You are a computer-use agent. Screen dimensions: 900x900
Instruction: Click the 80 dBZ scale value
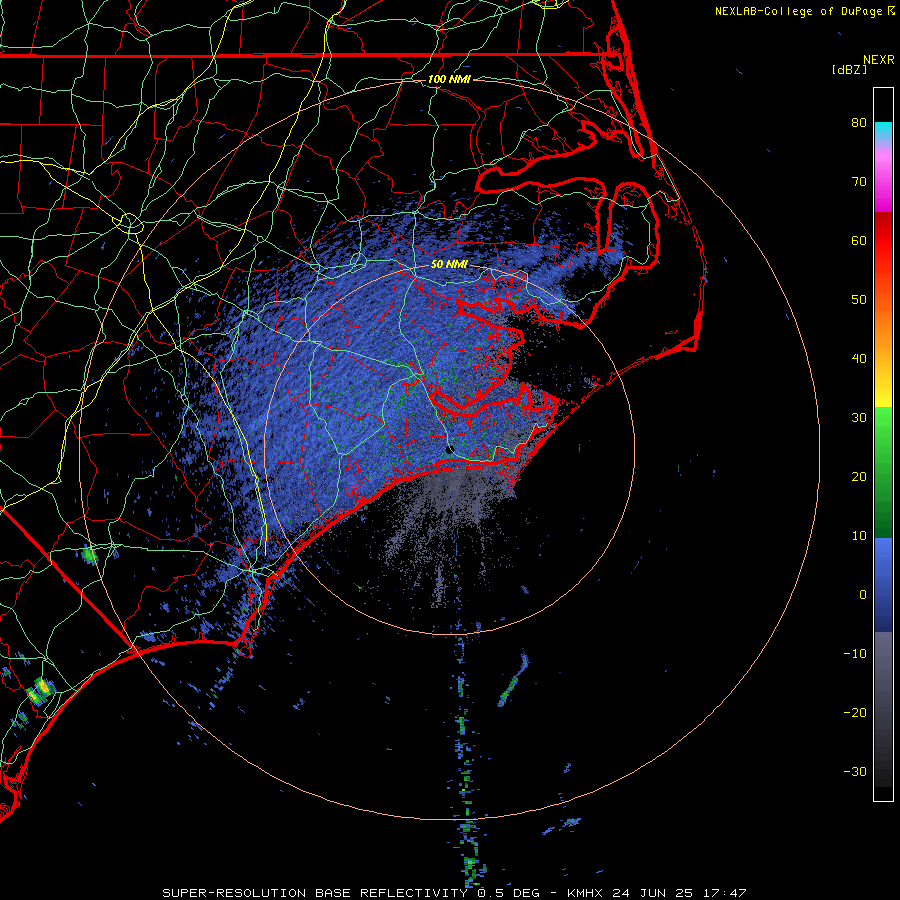[x=859, y=122]
